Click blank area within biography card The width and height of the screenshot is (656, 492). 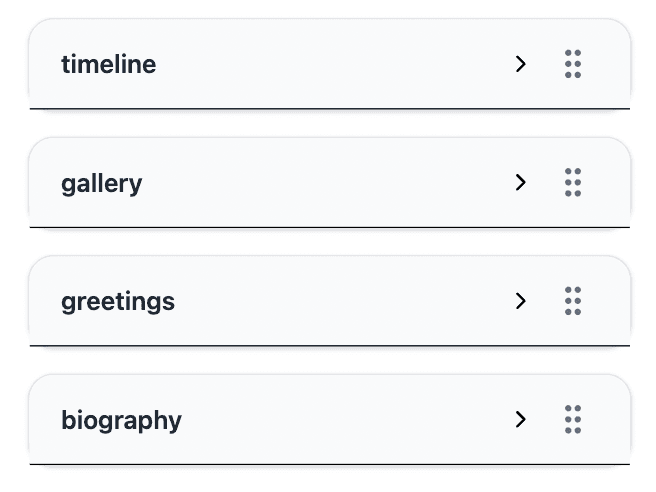[x=330, y=420]
